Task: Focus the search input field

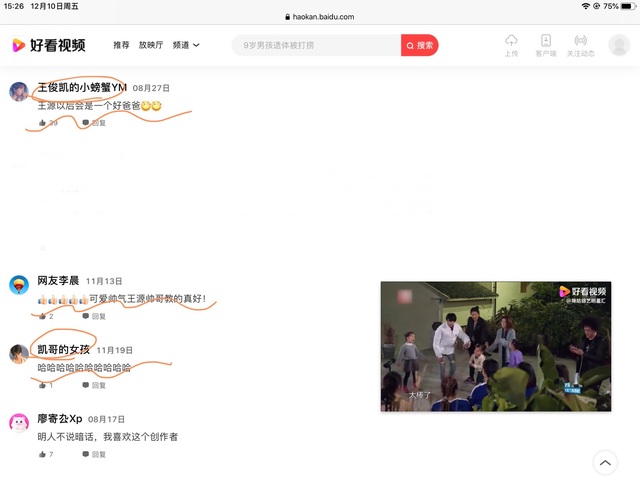Action: 316,45
